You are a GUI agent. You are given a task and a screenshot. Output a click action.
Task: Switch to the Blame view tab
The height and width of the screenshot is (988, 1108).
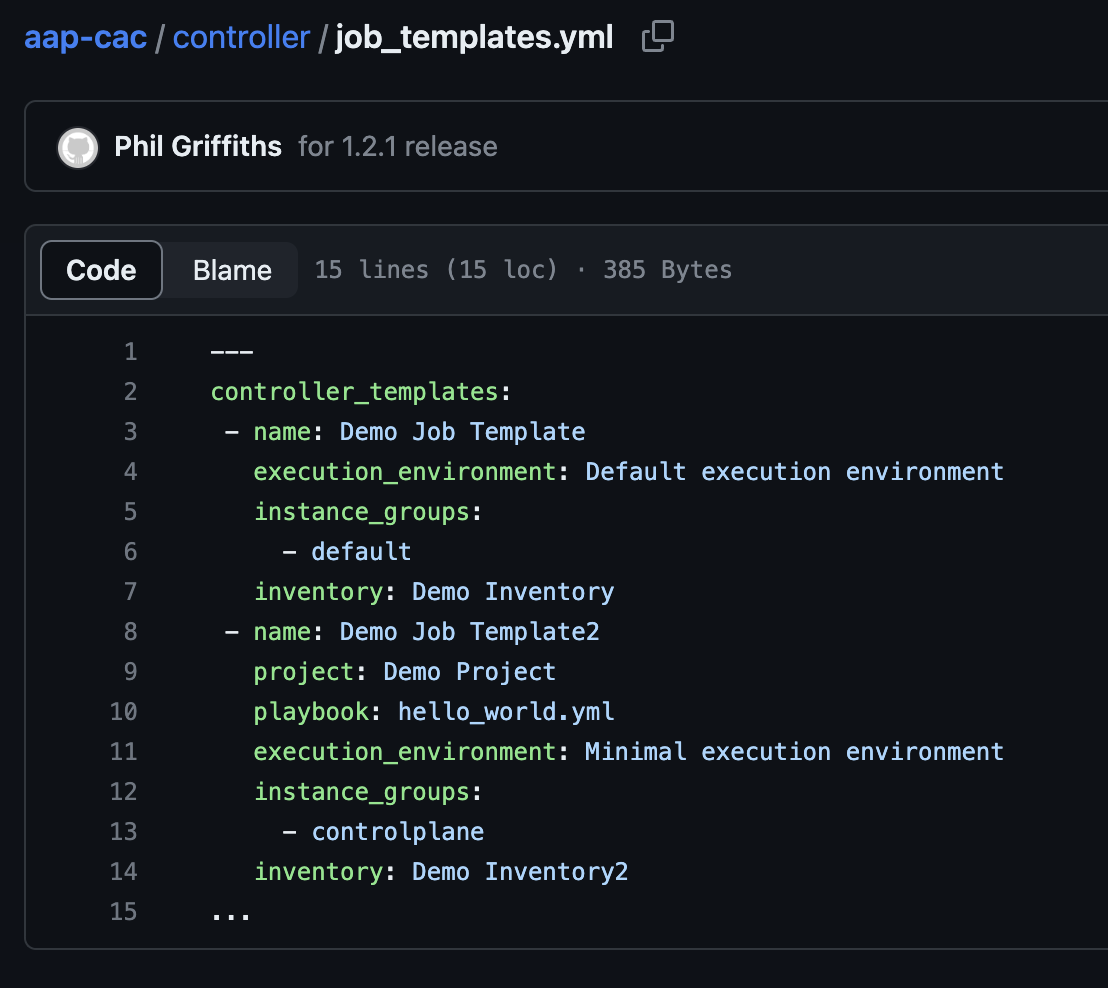pos(232,270)
